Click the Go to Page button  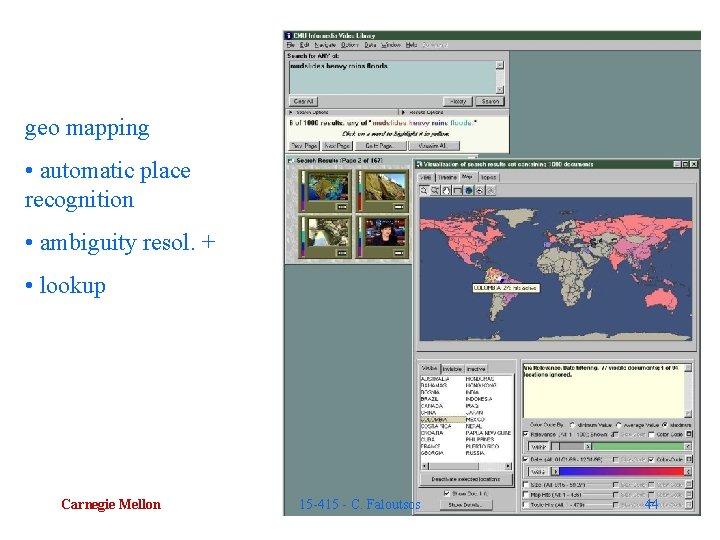click(x=381, y=146)
